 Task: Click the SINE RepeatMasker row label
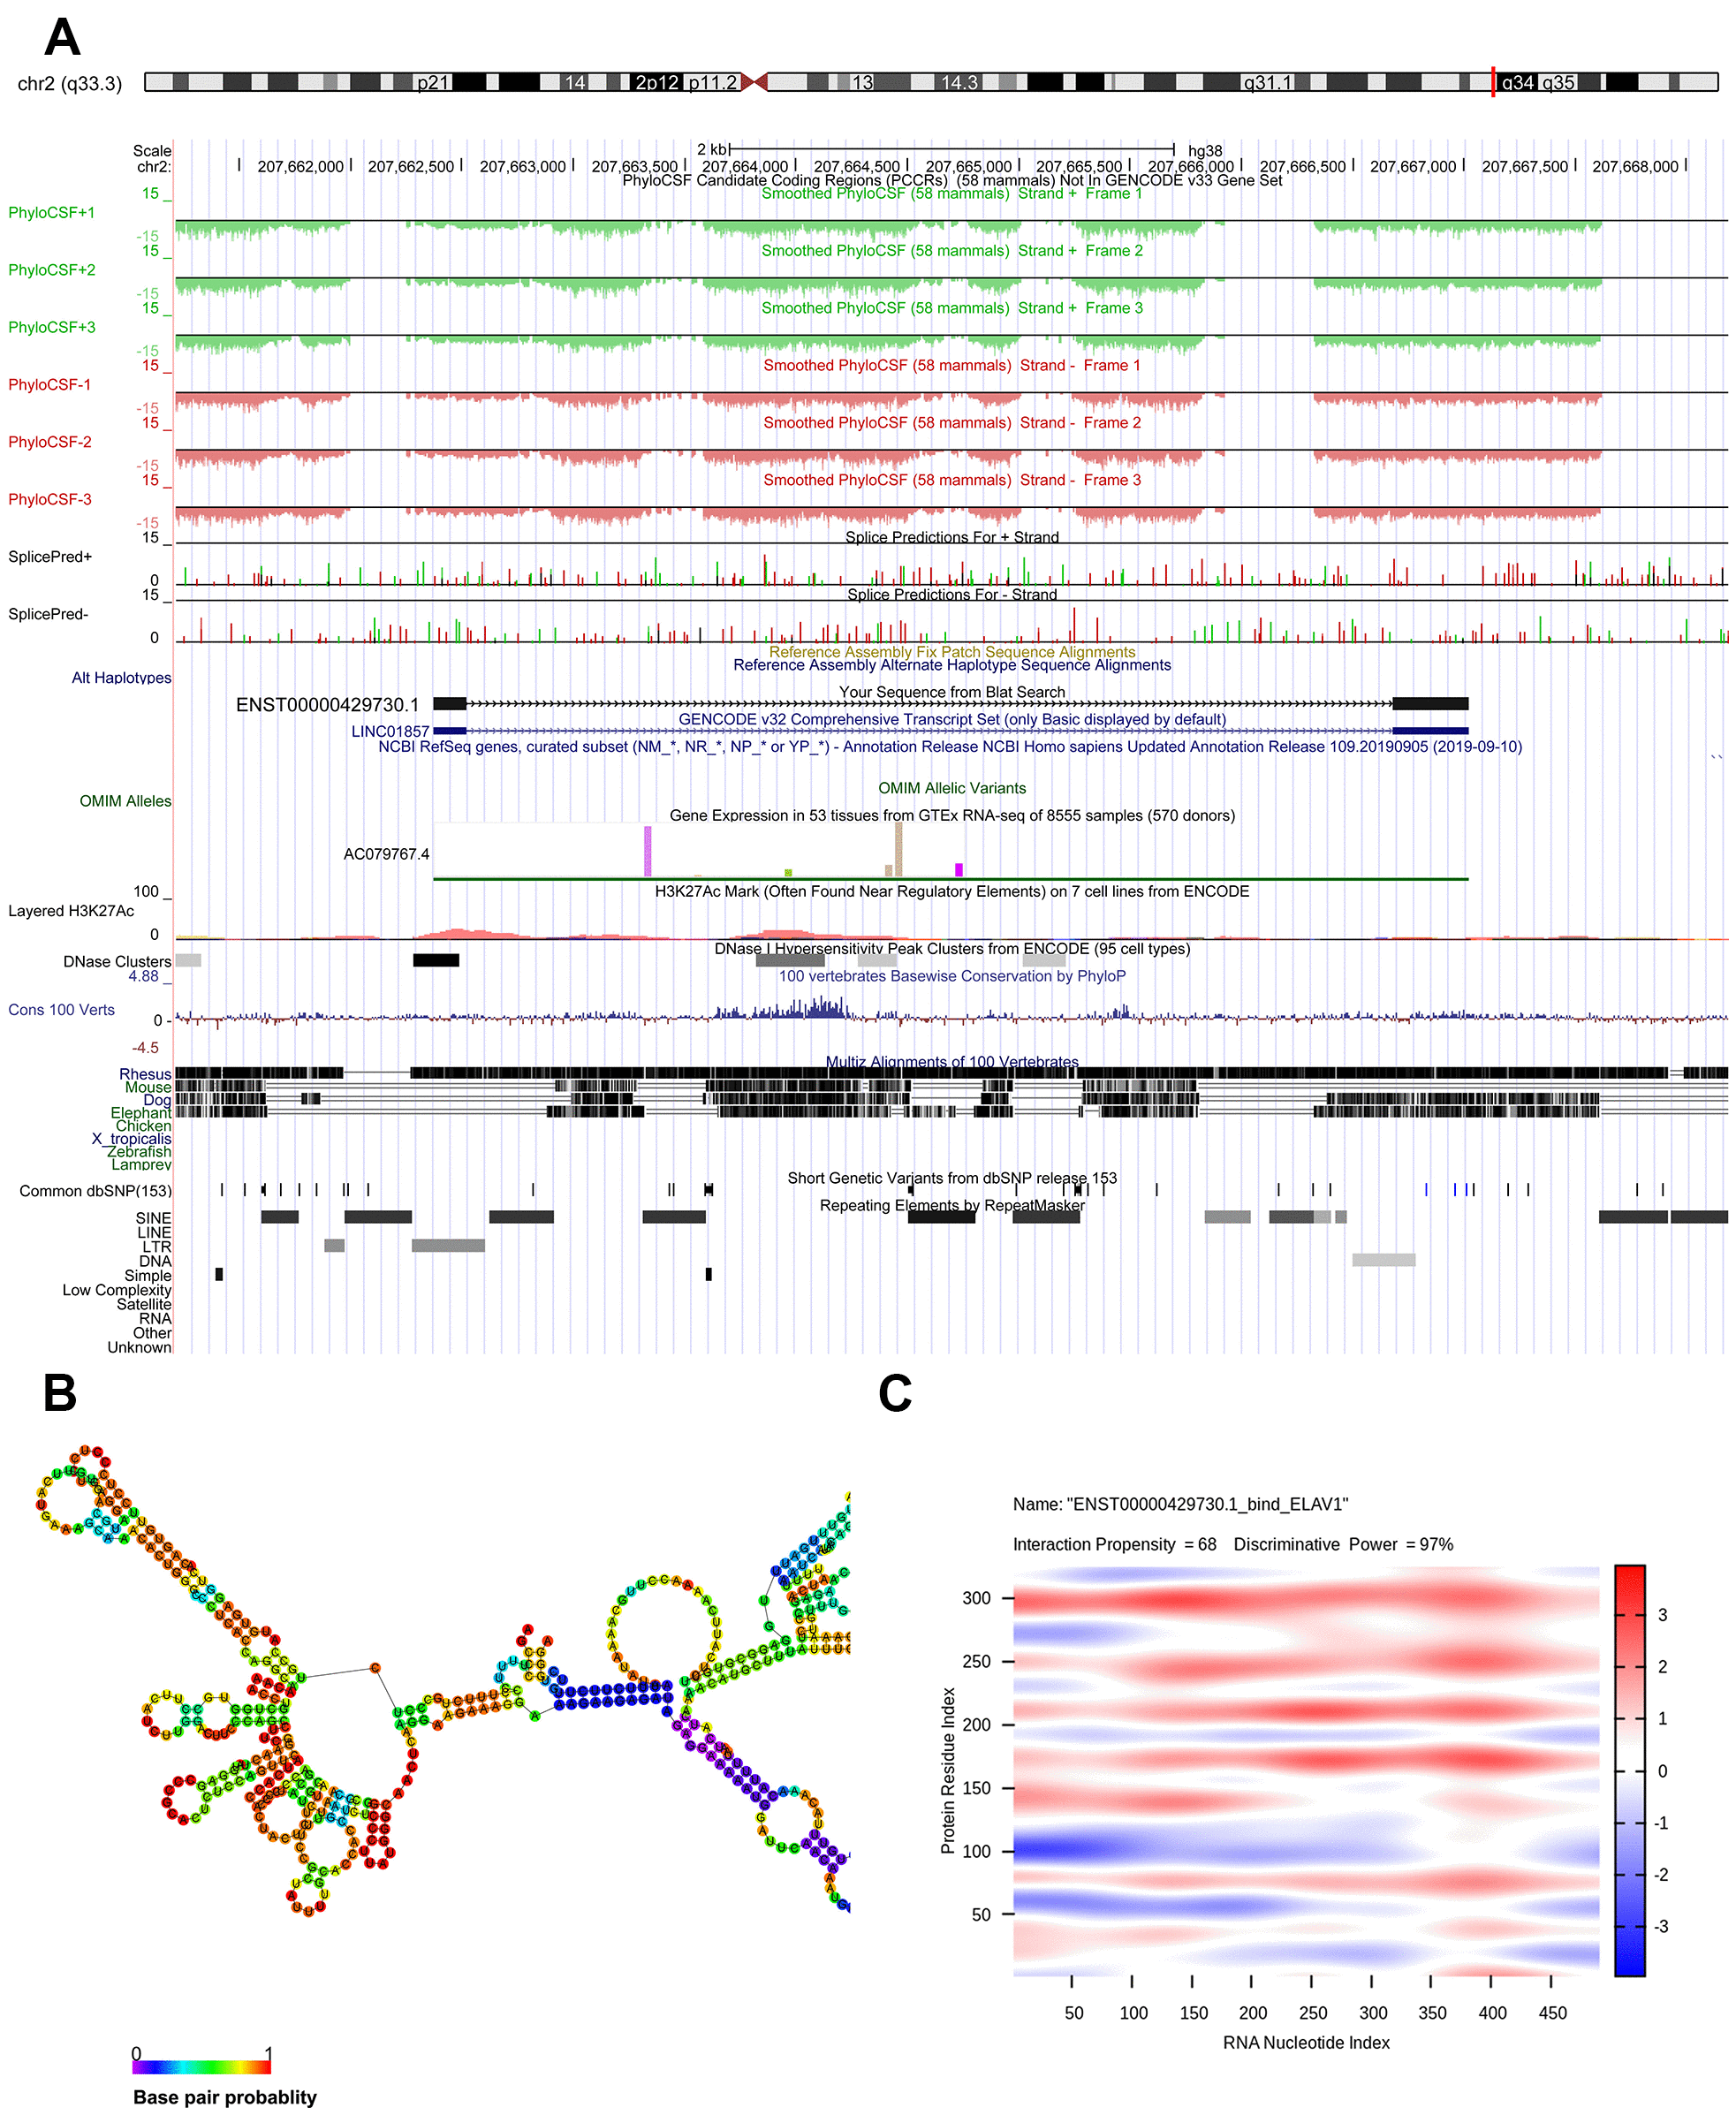153,1218
